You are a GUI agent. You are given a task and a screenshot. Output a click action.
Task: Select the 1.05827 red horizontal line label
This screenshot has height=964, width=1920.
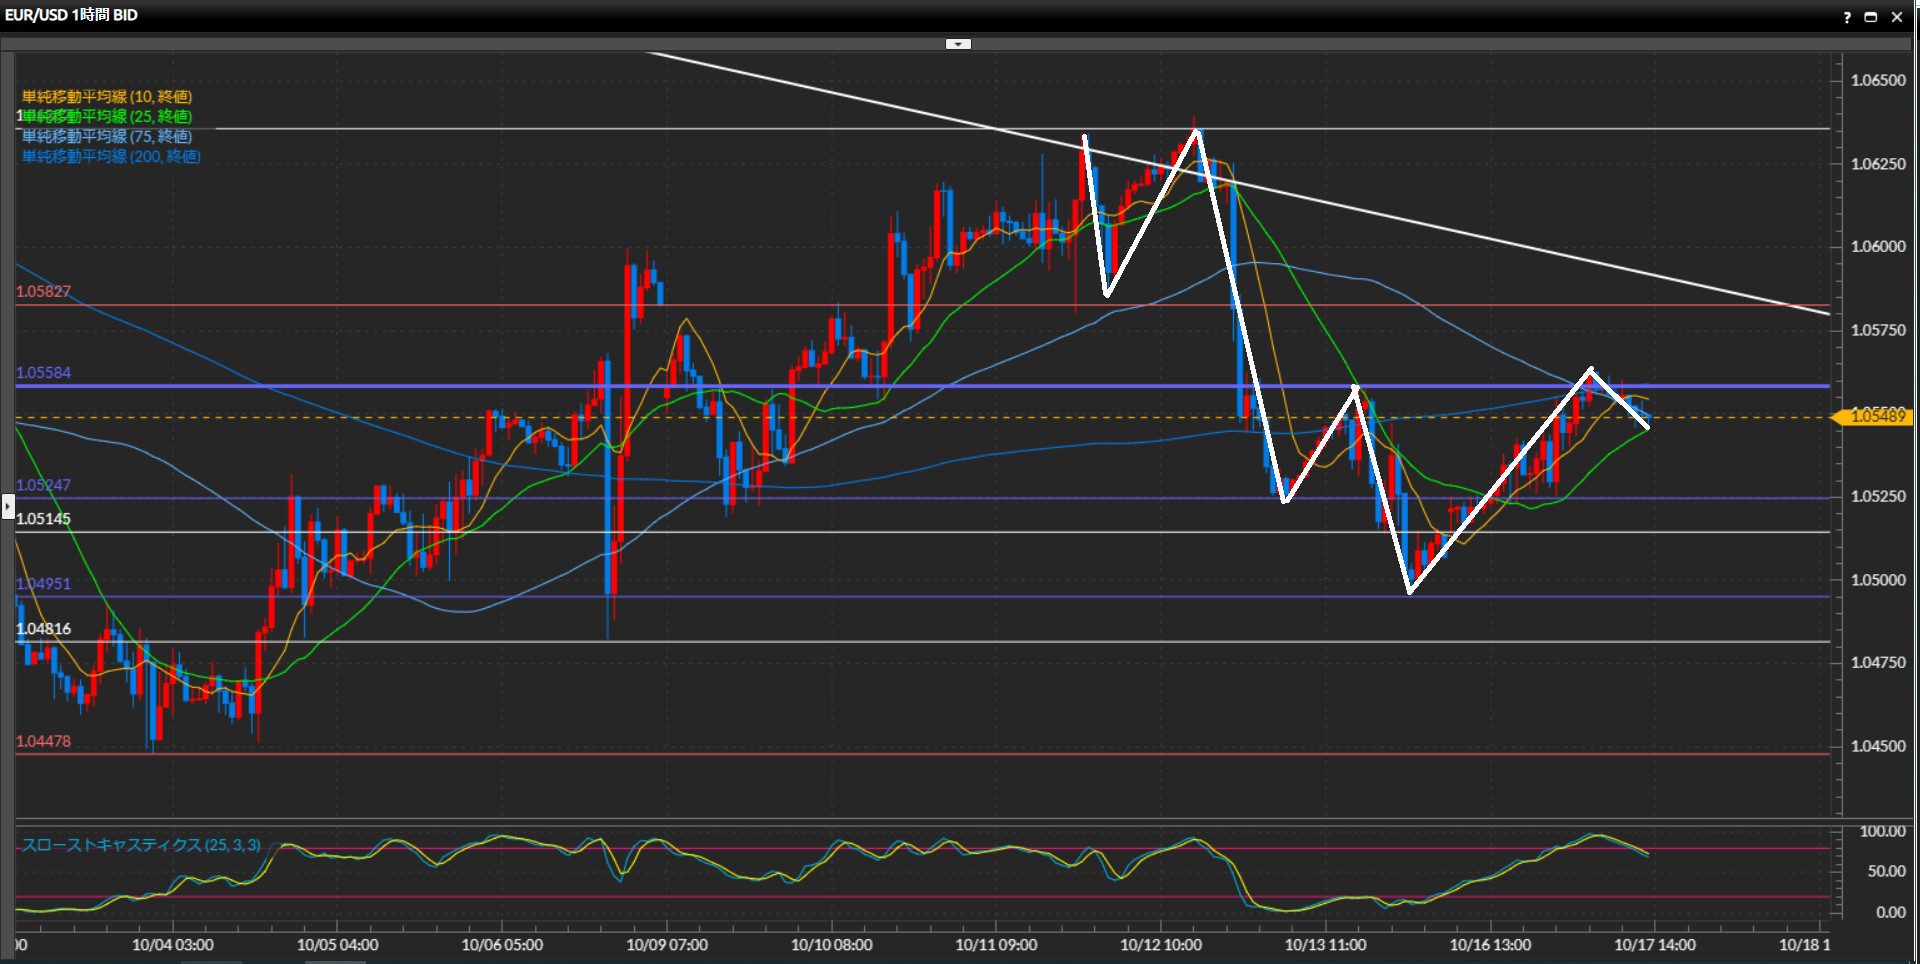tap(44, 292)
